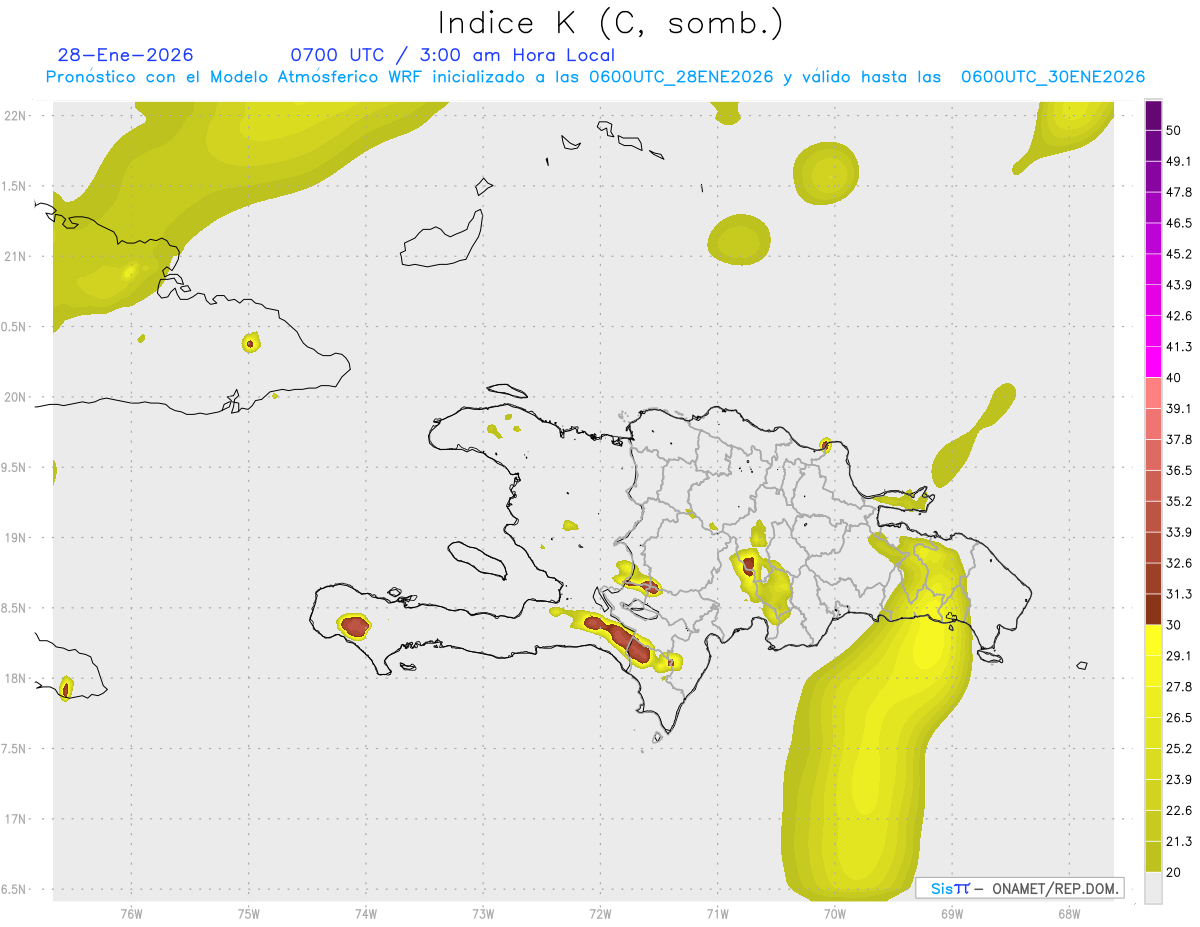Click the "26.5" color scale value

click(1179, 718)
